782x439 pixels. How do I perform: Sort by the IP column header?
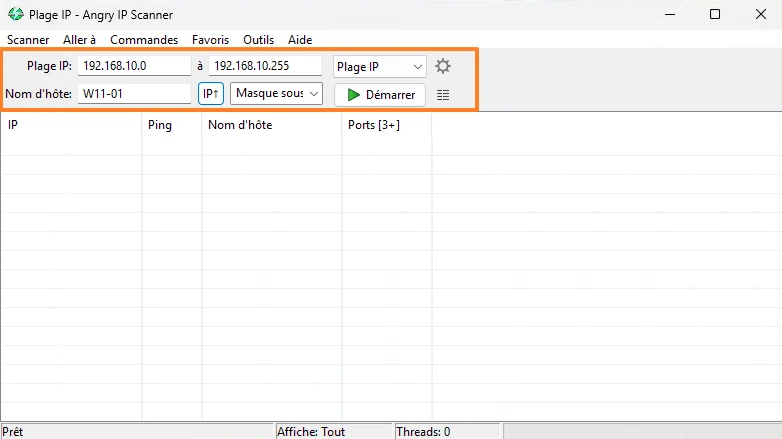coord(71,125)
